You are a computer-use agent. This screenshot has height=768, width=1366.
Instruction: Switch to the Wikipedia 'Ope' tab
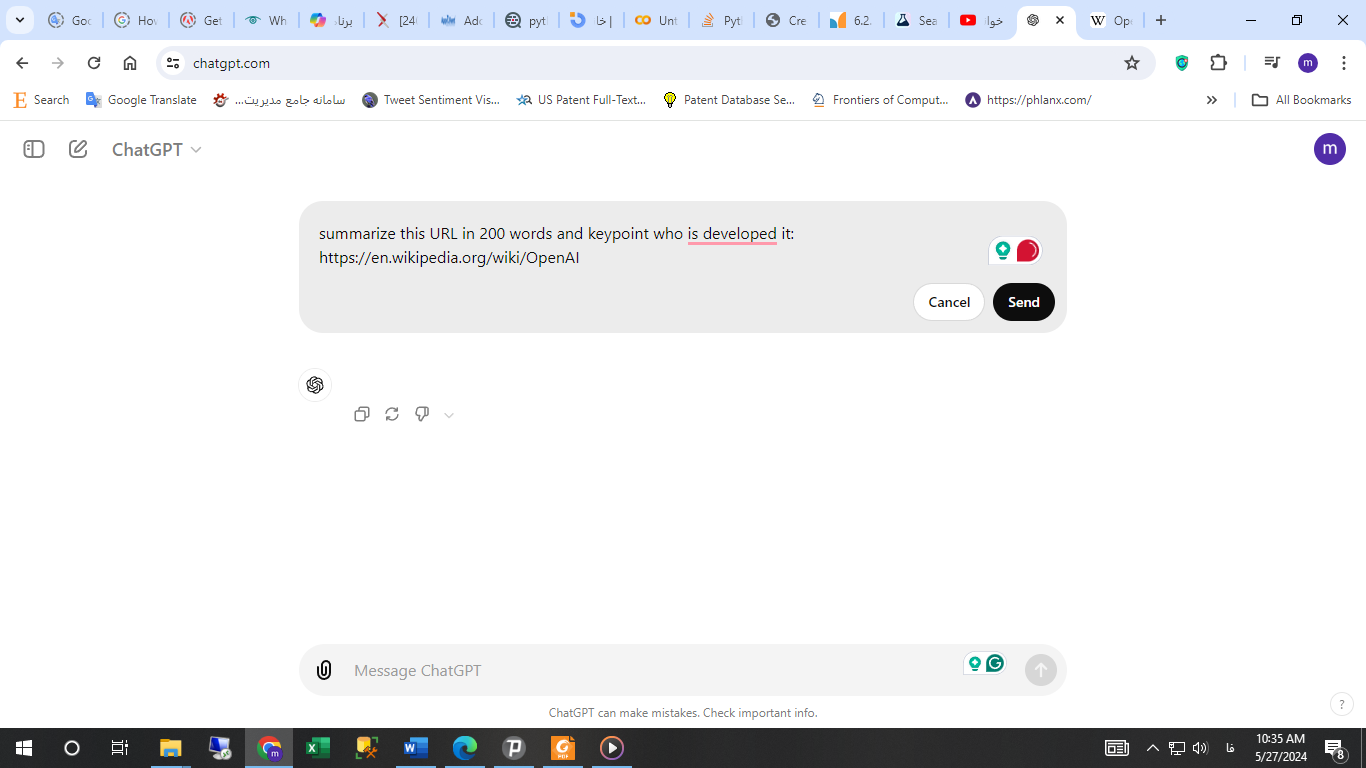click(1110, 20)
